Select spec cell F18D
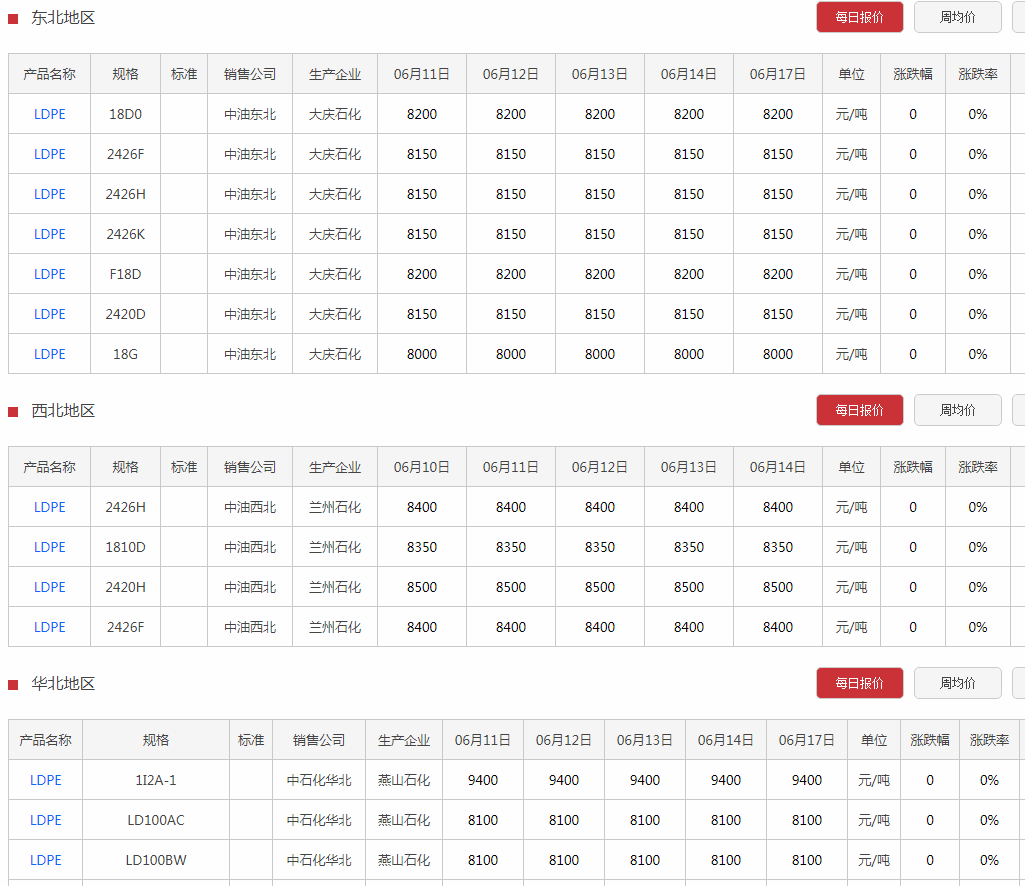Screen dimensions: 1025x886 [126, 274]
